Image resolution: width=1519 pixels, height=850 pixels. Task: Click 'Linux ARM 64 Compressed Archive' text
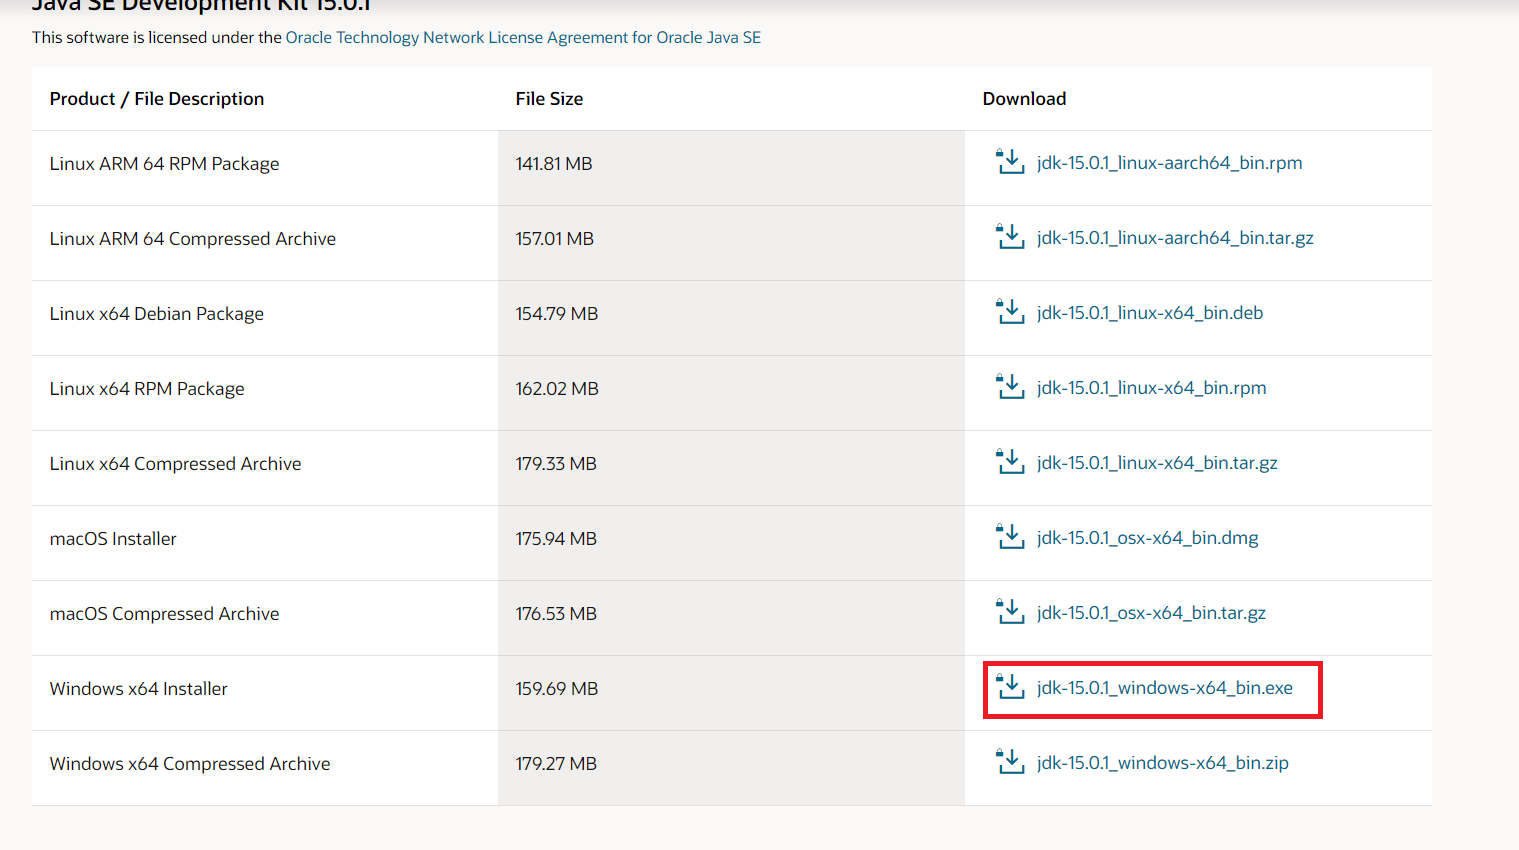pos(193,239)
